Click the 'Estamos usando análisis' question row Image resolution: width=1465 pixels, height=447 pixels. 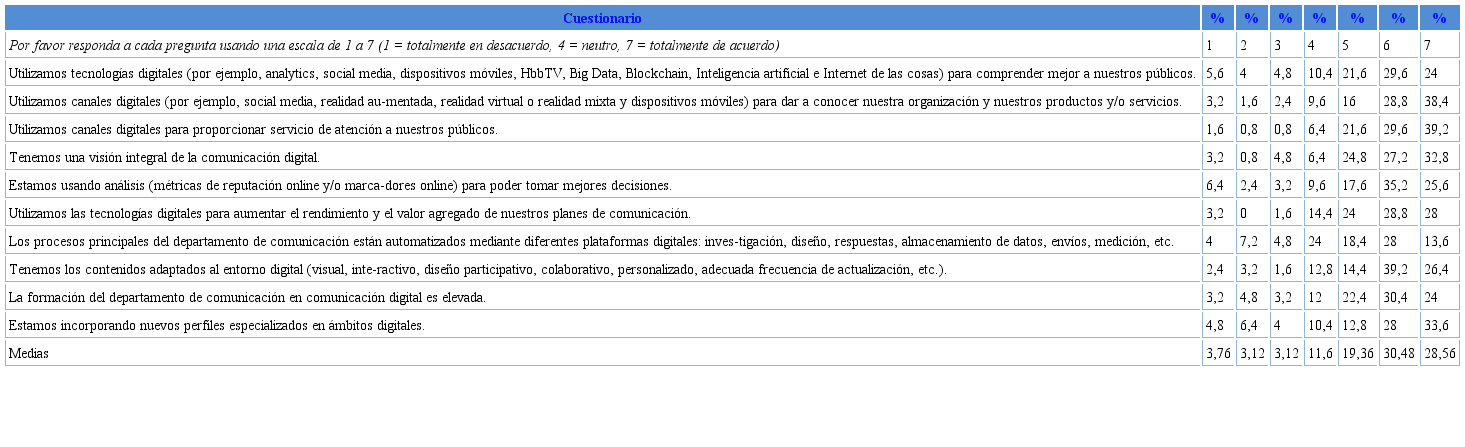pos(339,185)
